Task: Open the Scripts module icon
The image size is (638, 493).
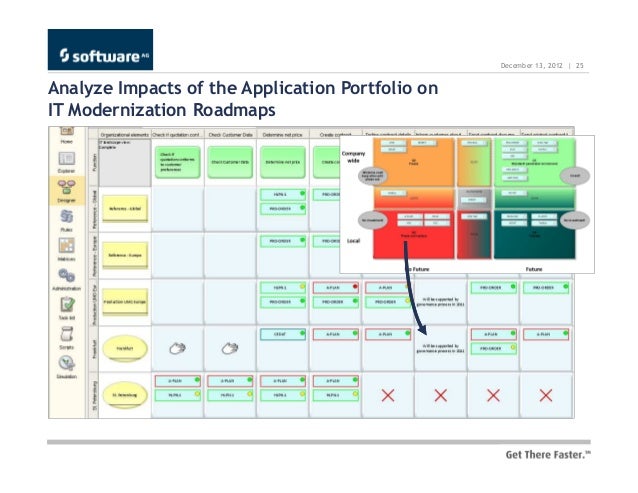Action: (x=67, y=334)
